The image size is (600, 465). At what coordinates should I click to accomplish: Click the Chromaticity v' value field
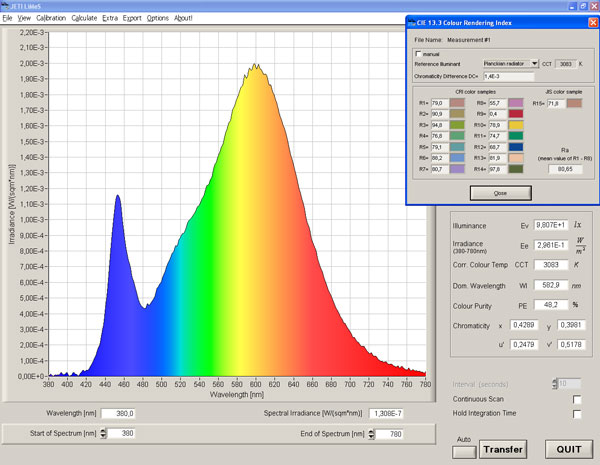point(571,344)
